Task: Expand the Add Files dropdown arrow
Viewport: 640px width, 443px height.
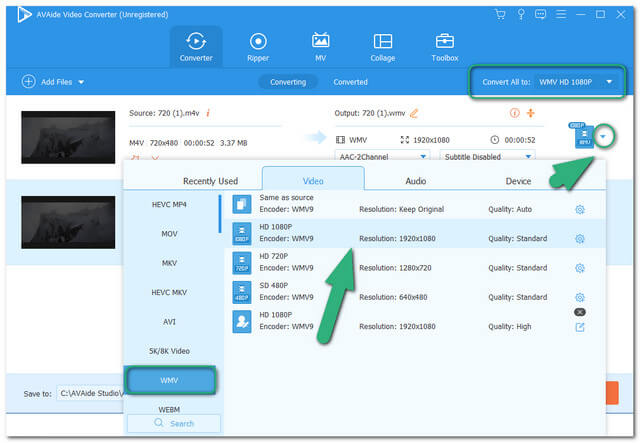Action: 81,82
